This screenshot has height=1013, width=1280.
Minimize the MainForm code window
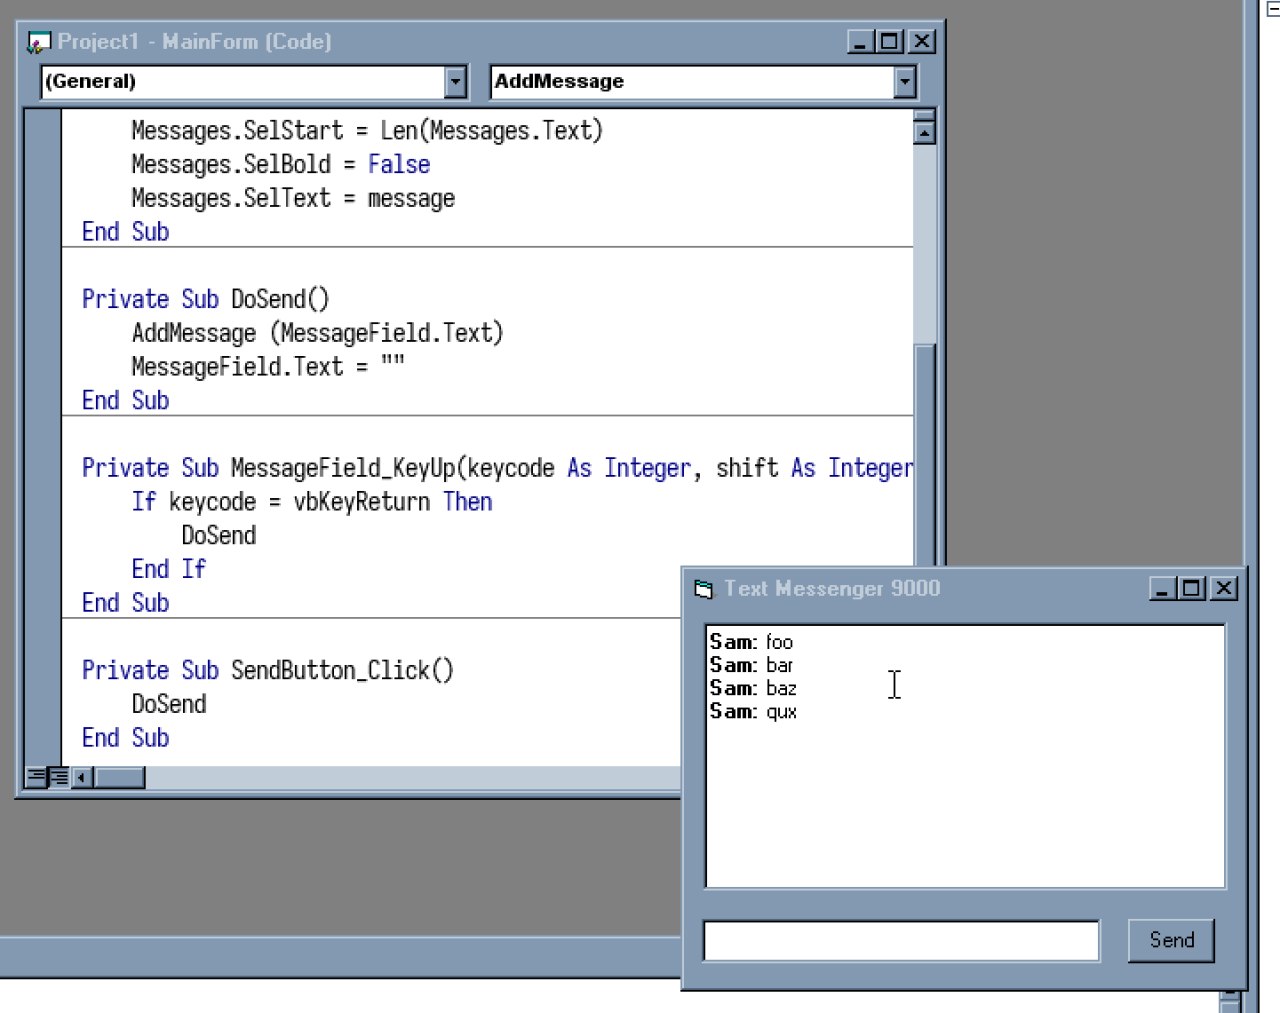point(860,42)
